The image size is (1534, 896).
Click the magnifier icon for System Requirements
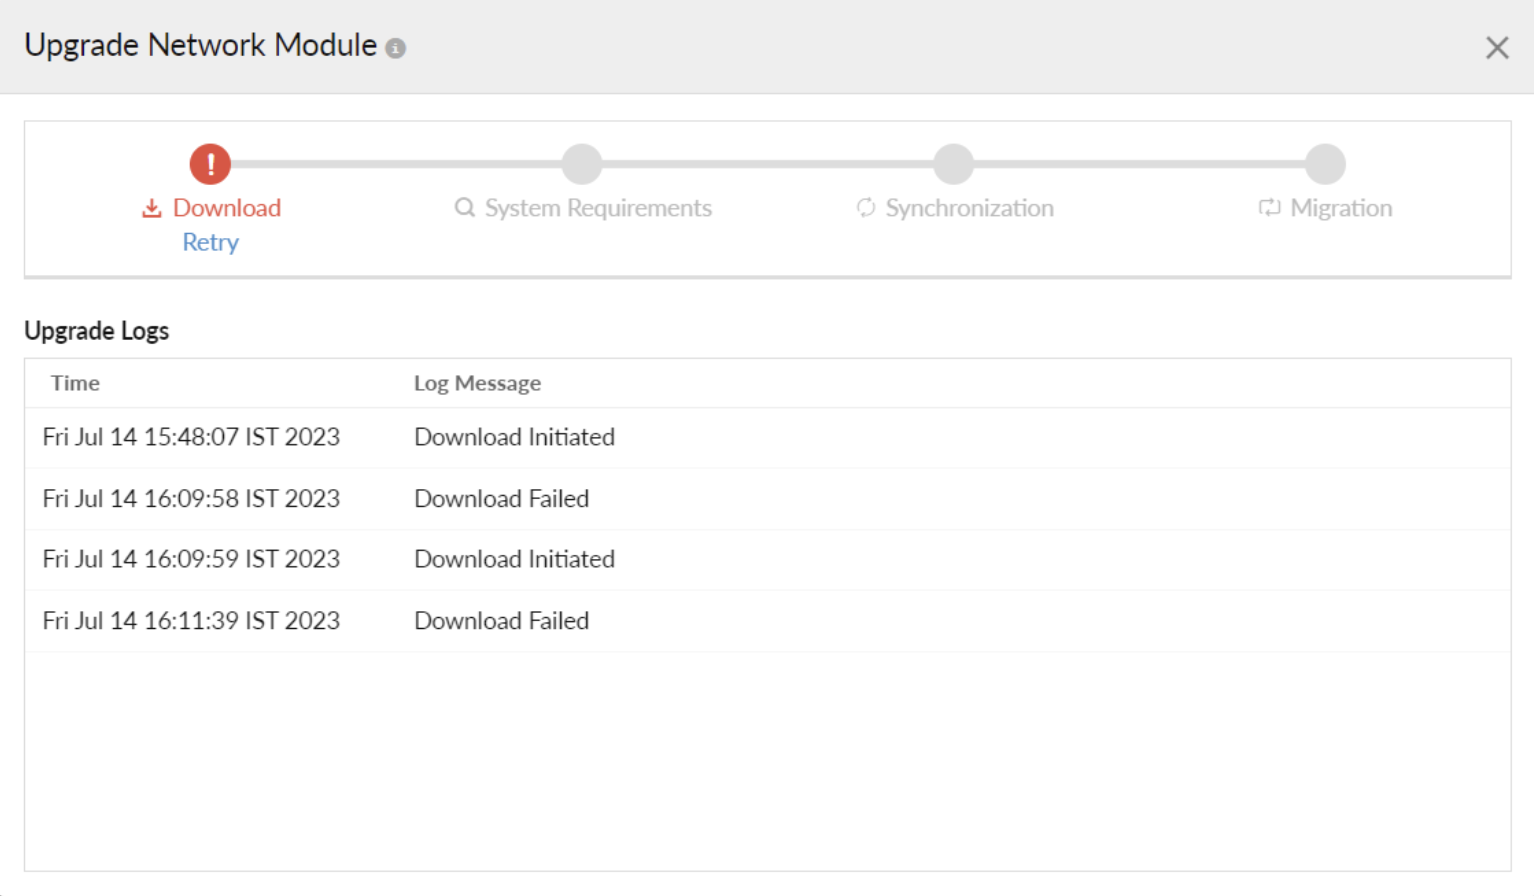coord(464,208)
